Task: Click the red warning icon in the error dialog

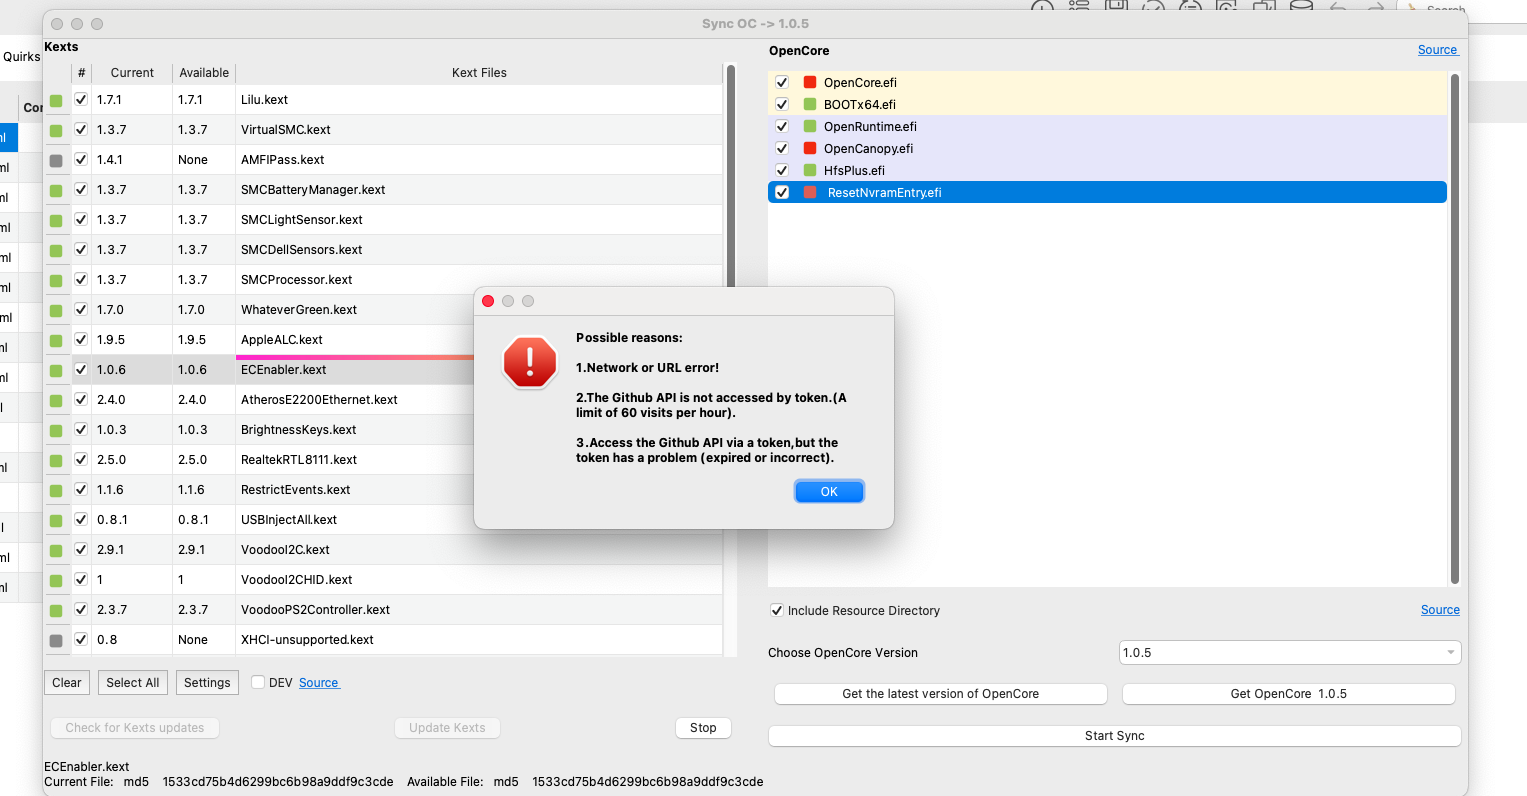Action: pyautogui.click(x=529, y=362)
